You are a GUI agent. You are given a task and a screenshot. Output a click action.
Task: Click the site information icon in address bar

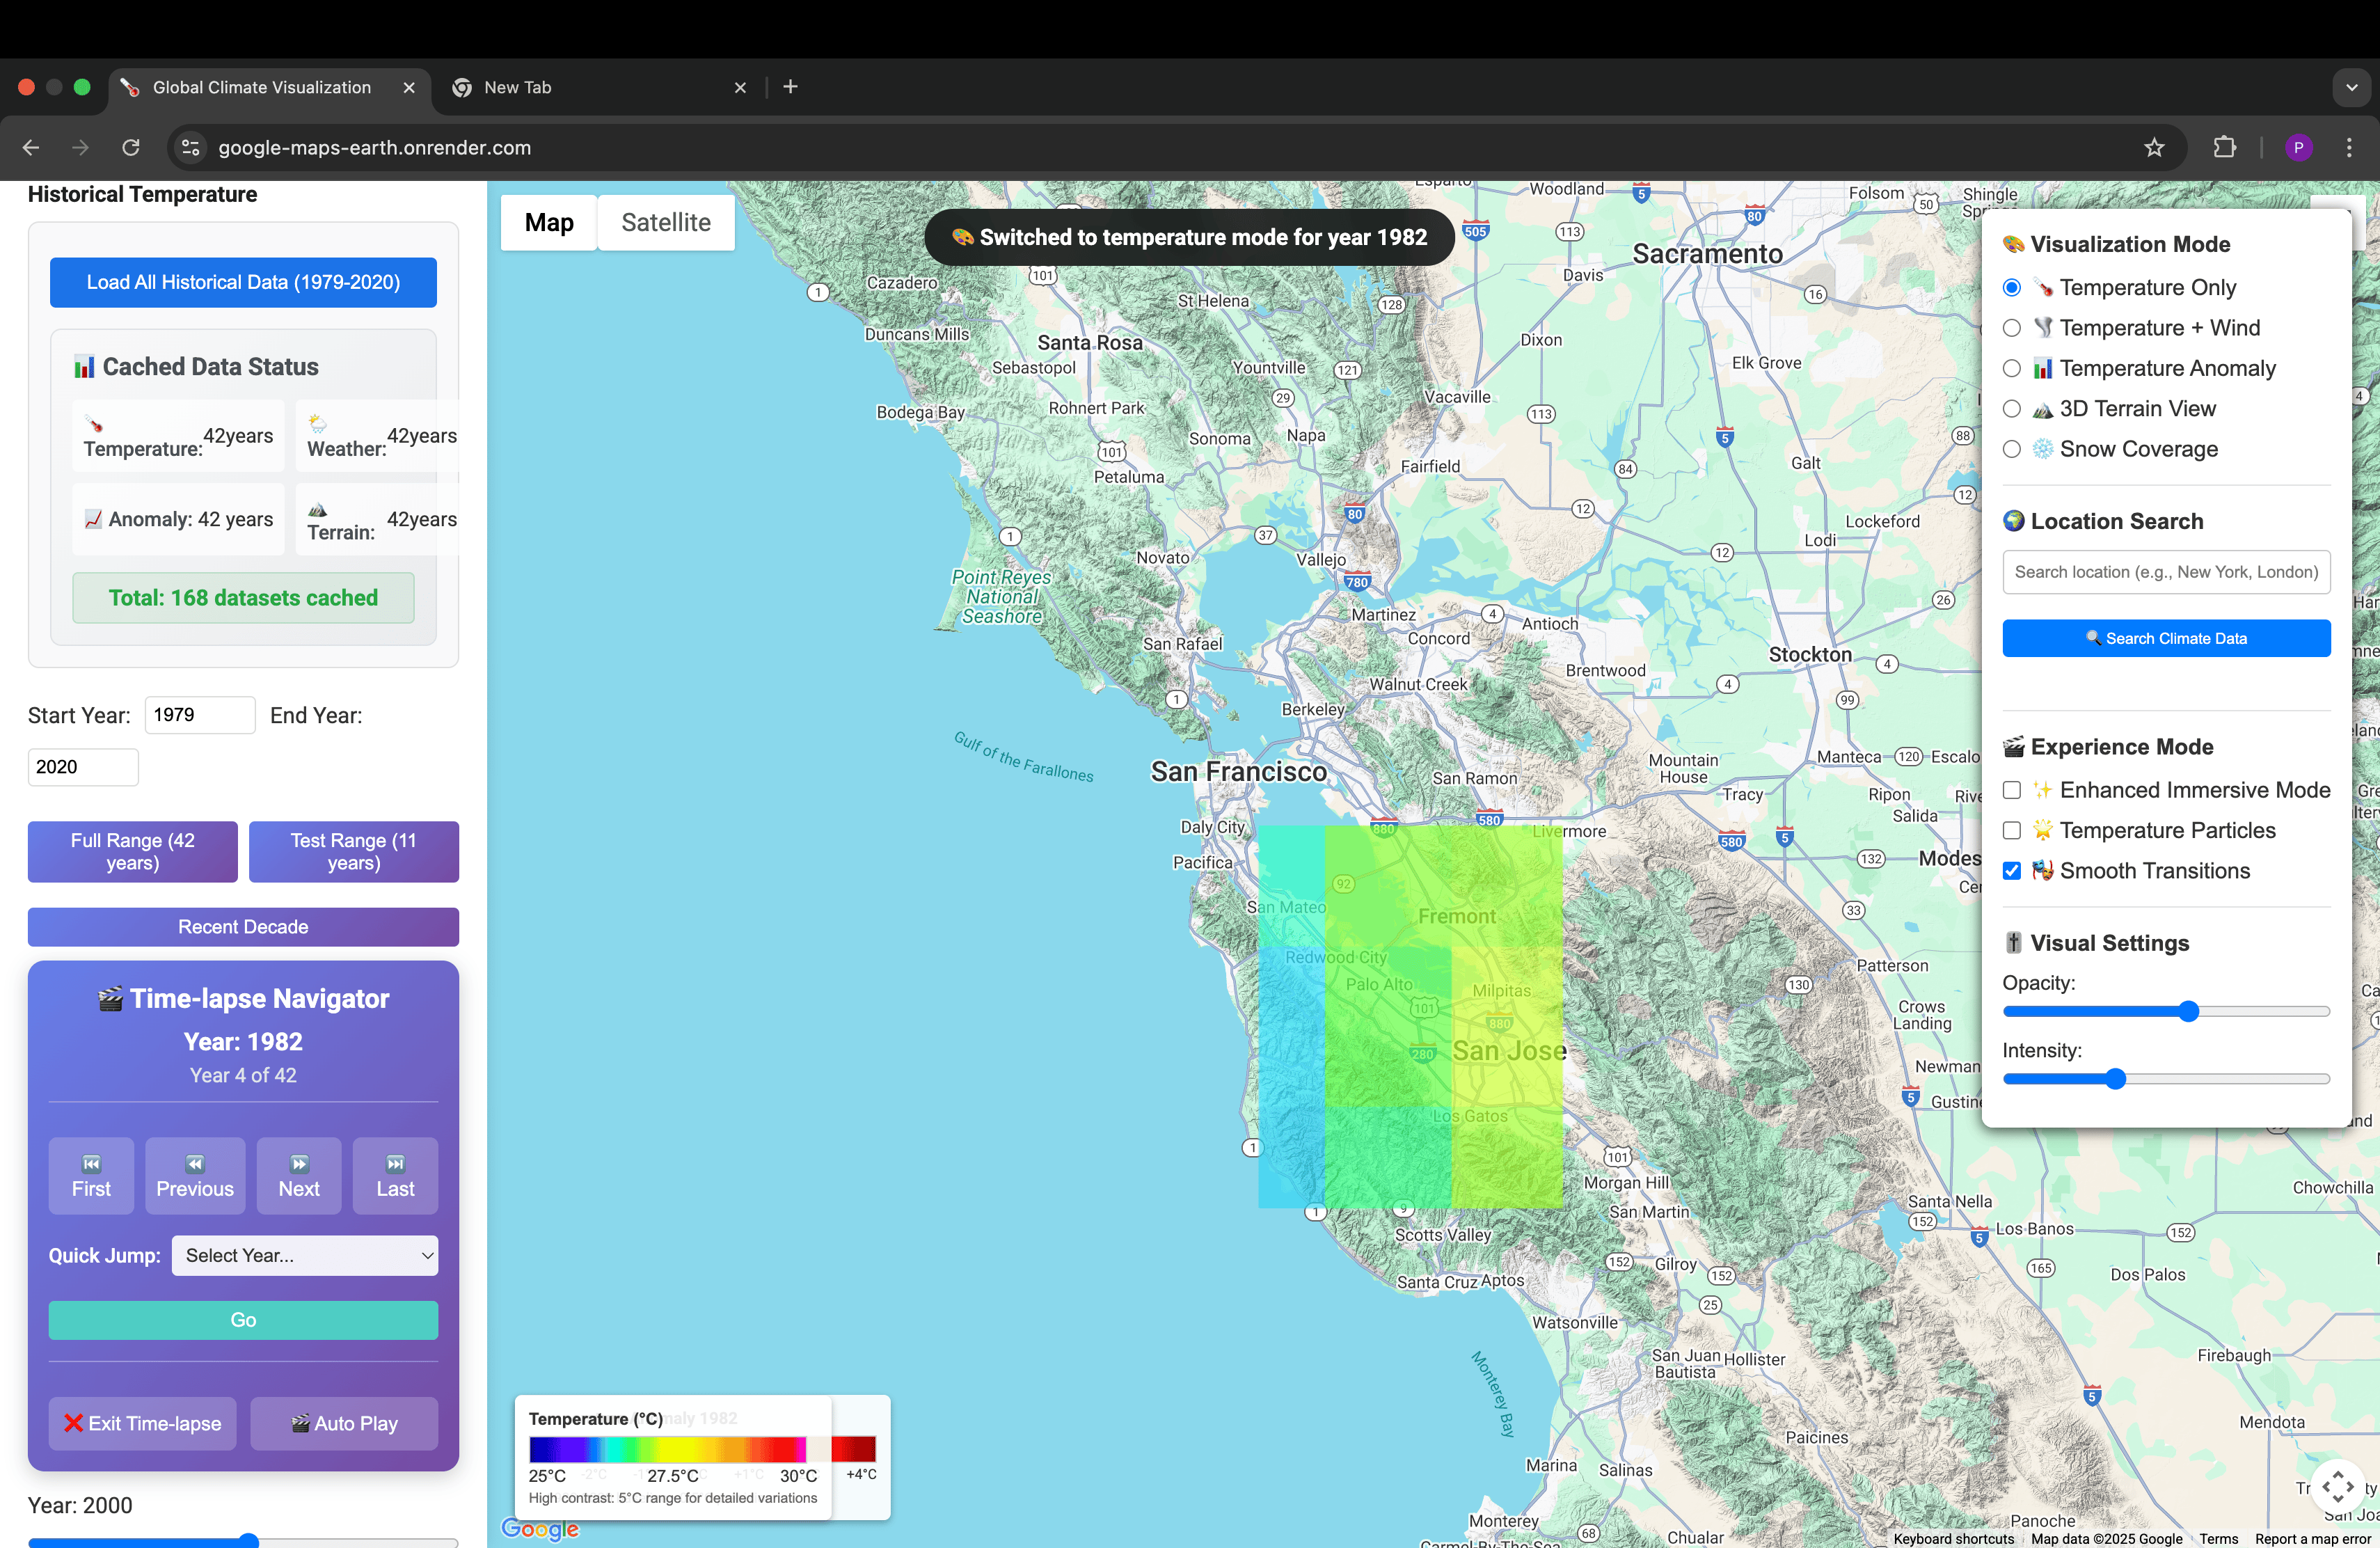[190, 148]
